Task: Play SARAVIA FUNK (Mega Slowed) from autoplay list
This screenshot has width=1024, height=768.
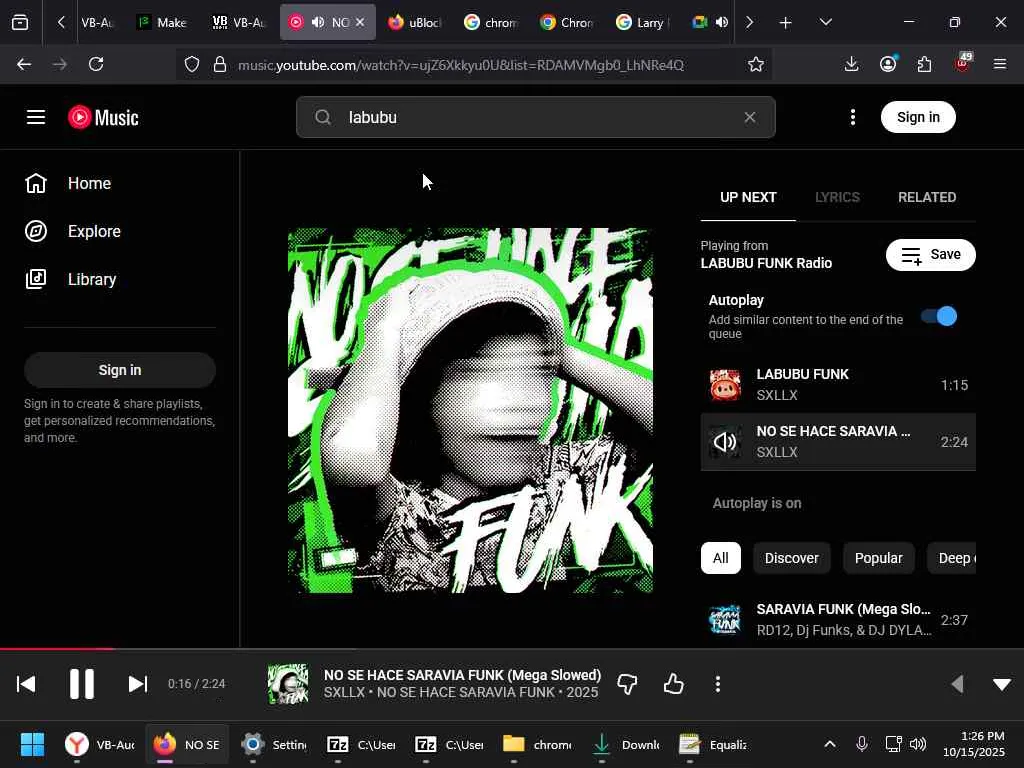Action: [x=838, y=620]
